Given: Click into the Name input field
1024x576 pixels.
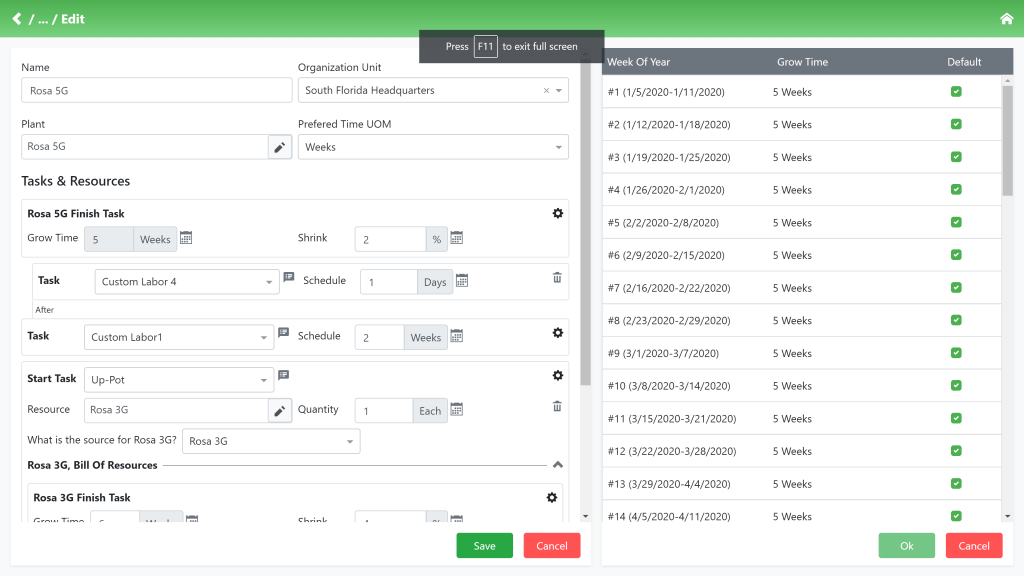Looking at the screenshot, I should [x=156, y=90].
